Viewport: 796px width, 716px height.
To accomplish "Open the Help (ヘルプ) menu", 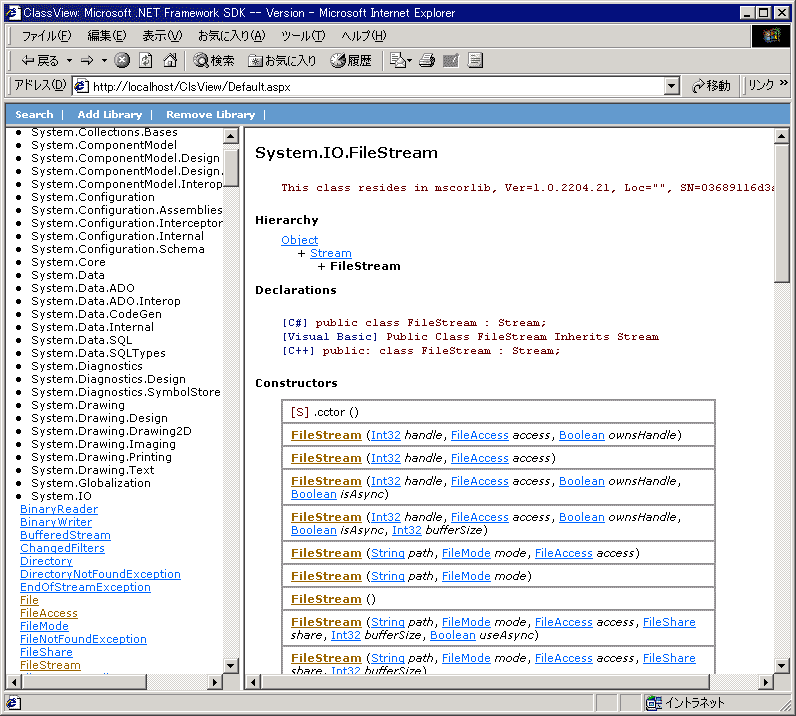I will click(363, 36).
